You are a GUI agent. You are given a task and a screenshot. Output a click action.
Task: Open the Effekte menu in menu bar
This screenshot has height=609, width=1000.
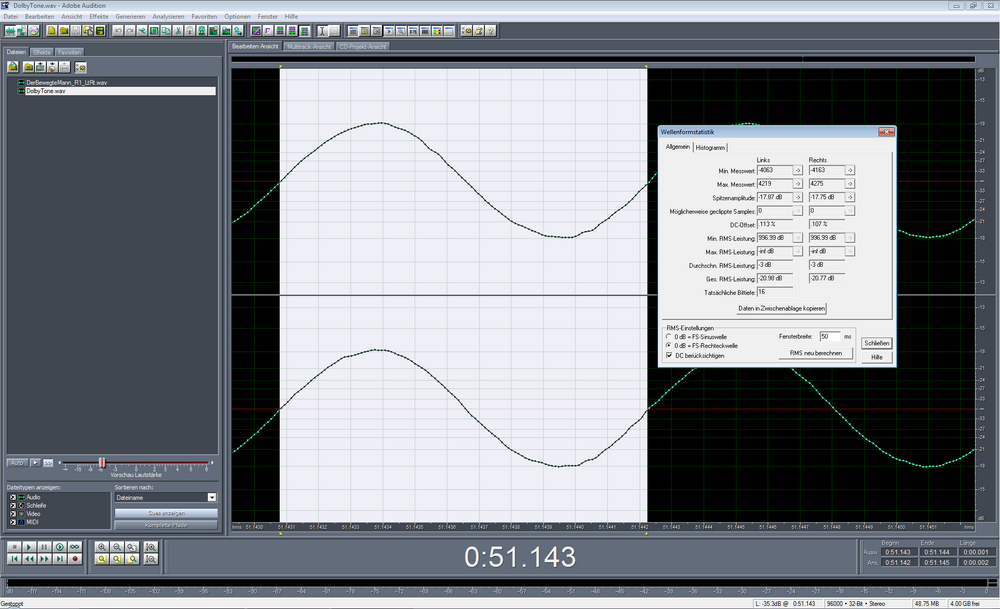point(98,17)
